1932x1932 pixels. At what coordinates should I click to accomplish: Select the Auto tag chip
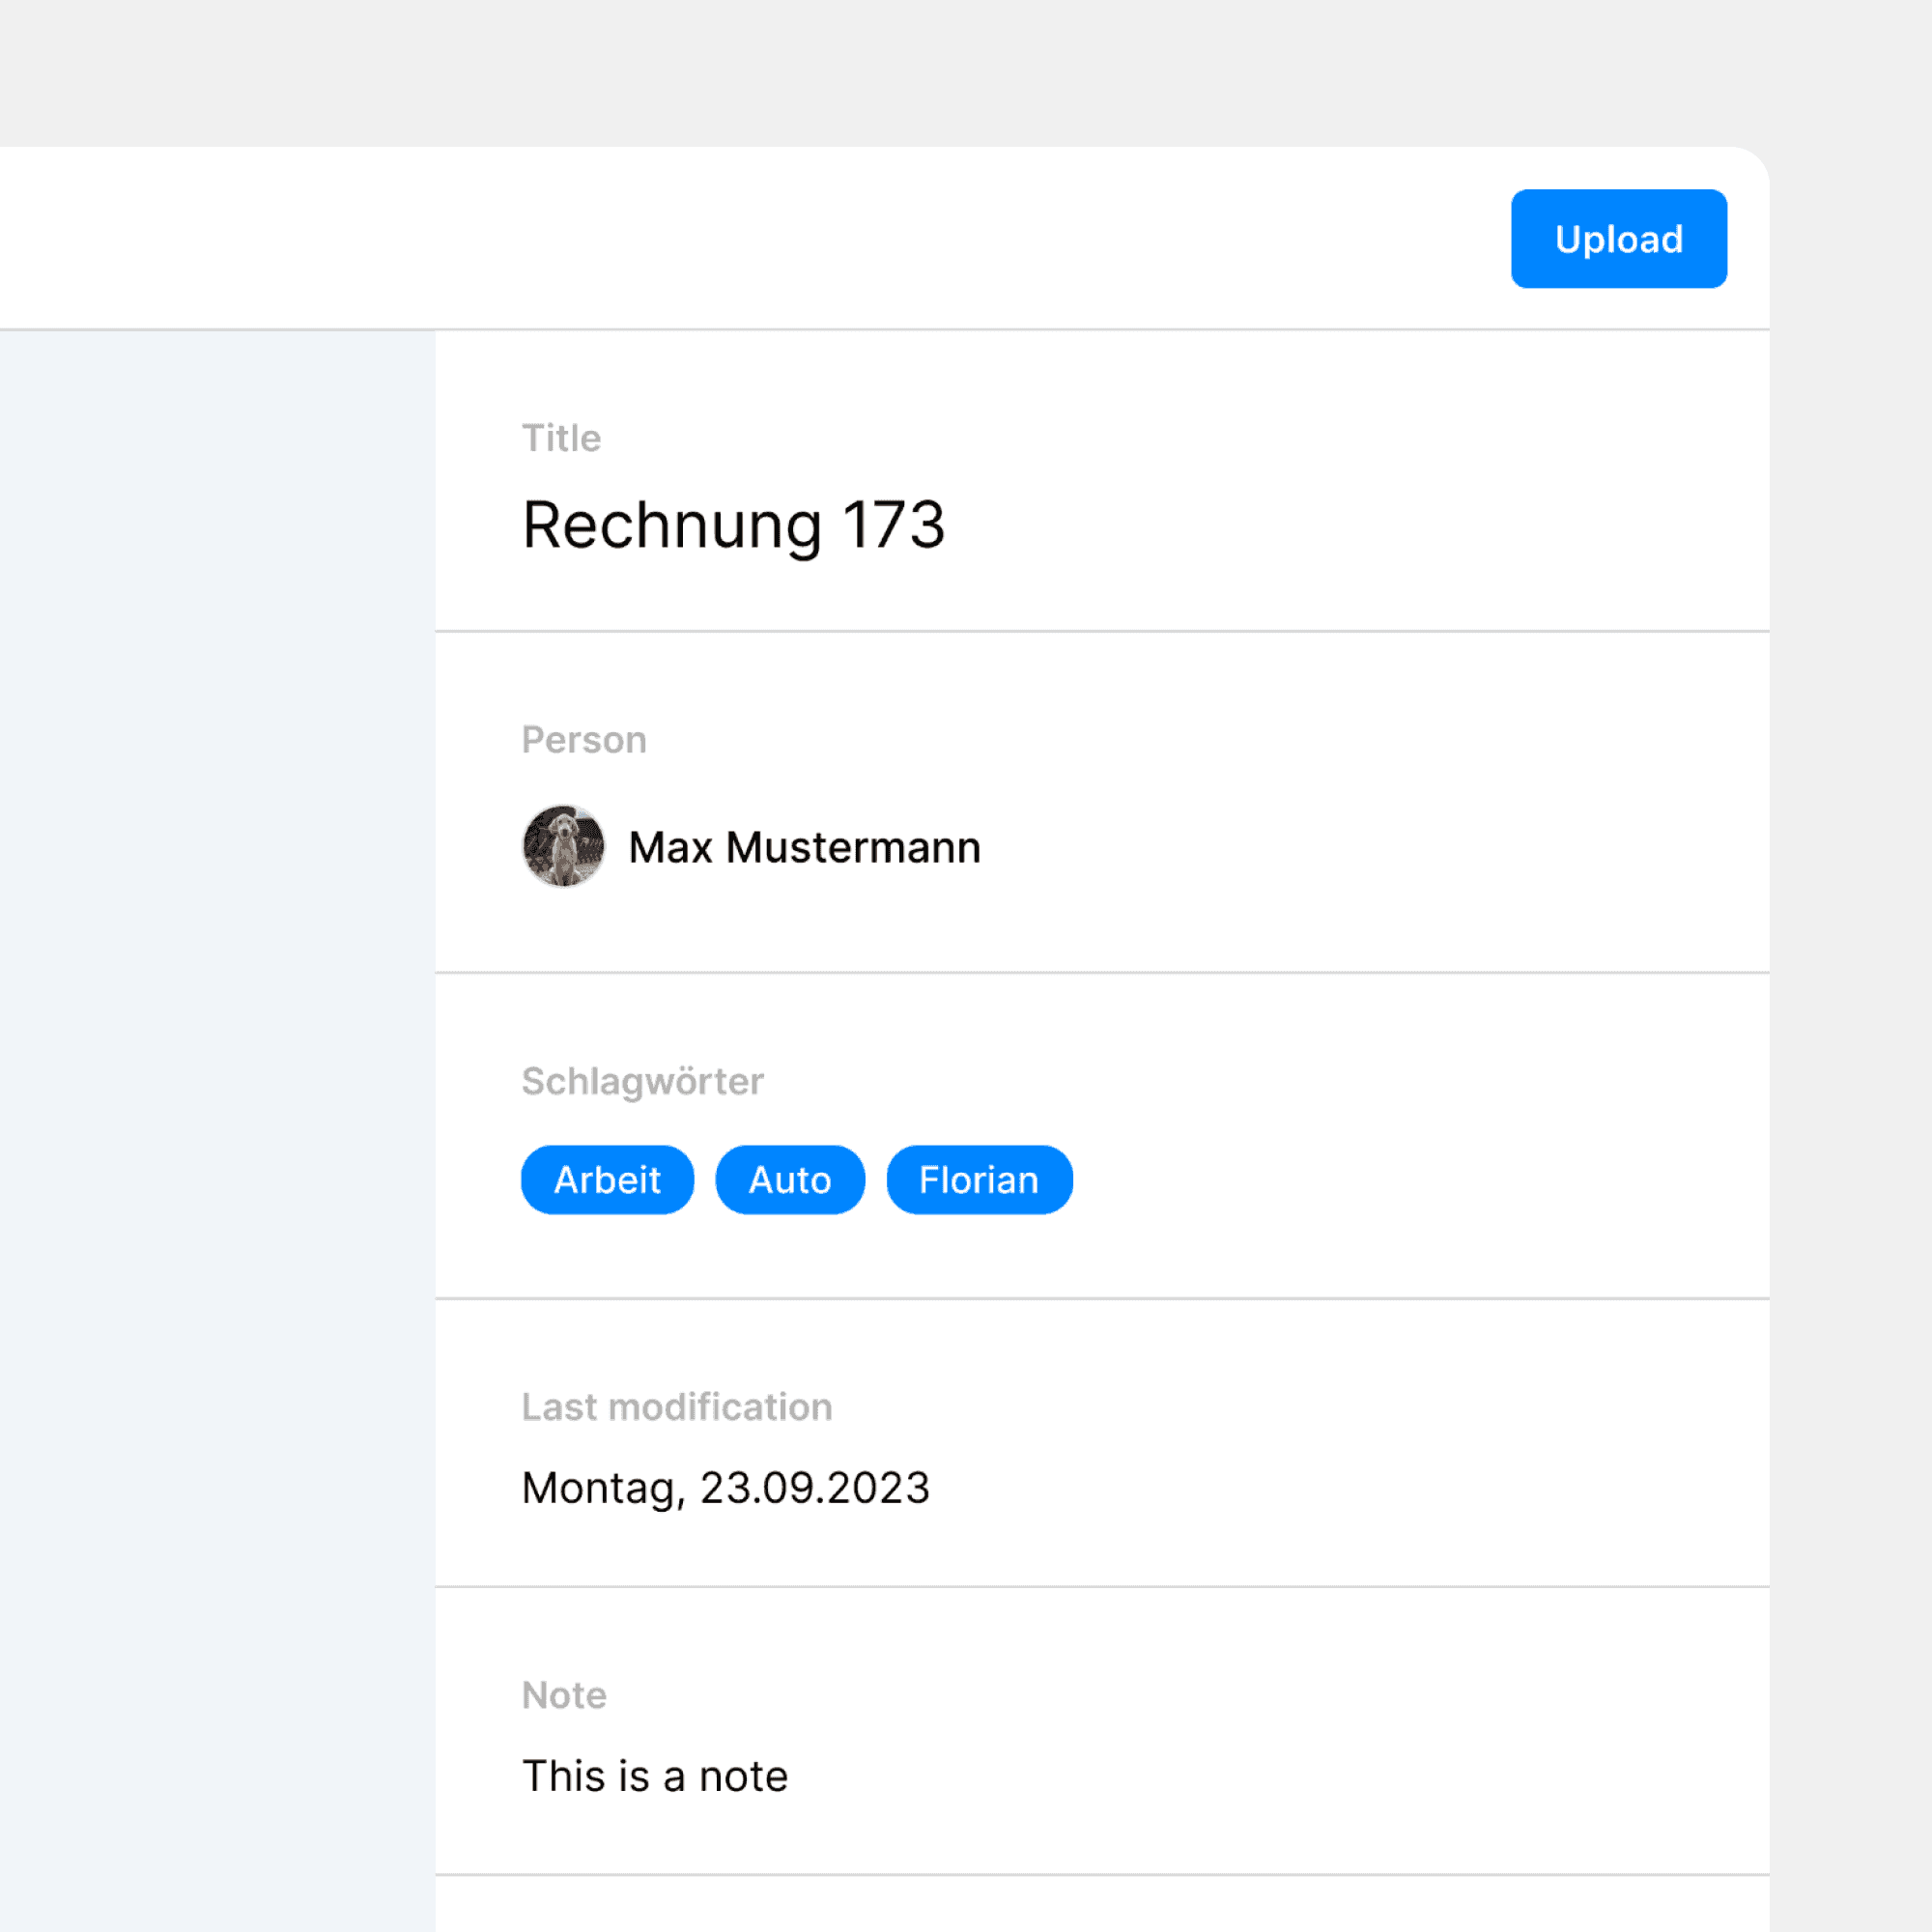790,1180
